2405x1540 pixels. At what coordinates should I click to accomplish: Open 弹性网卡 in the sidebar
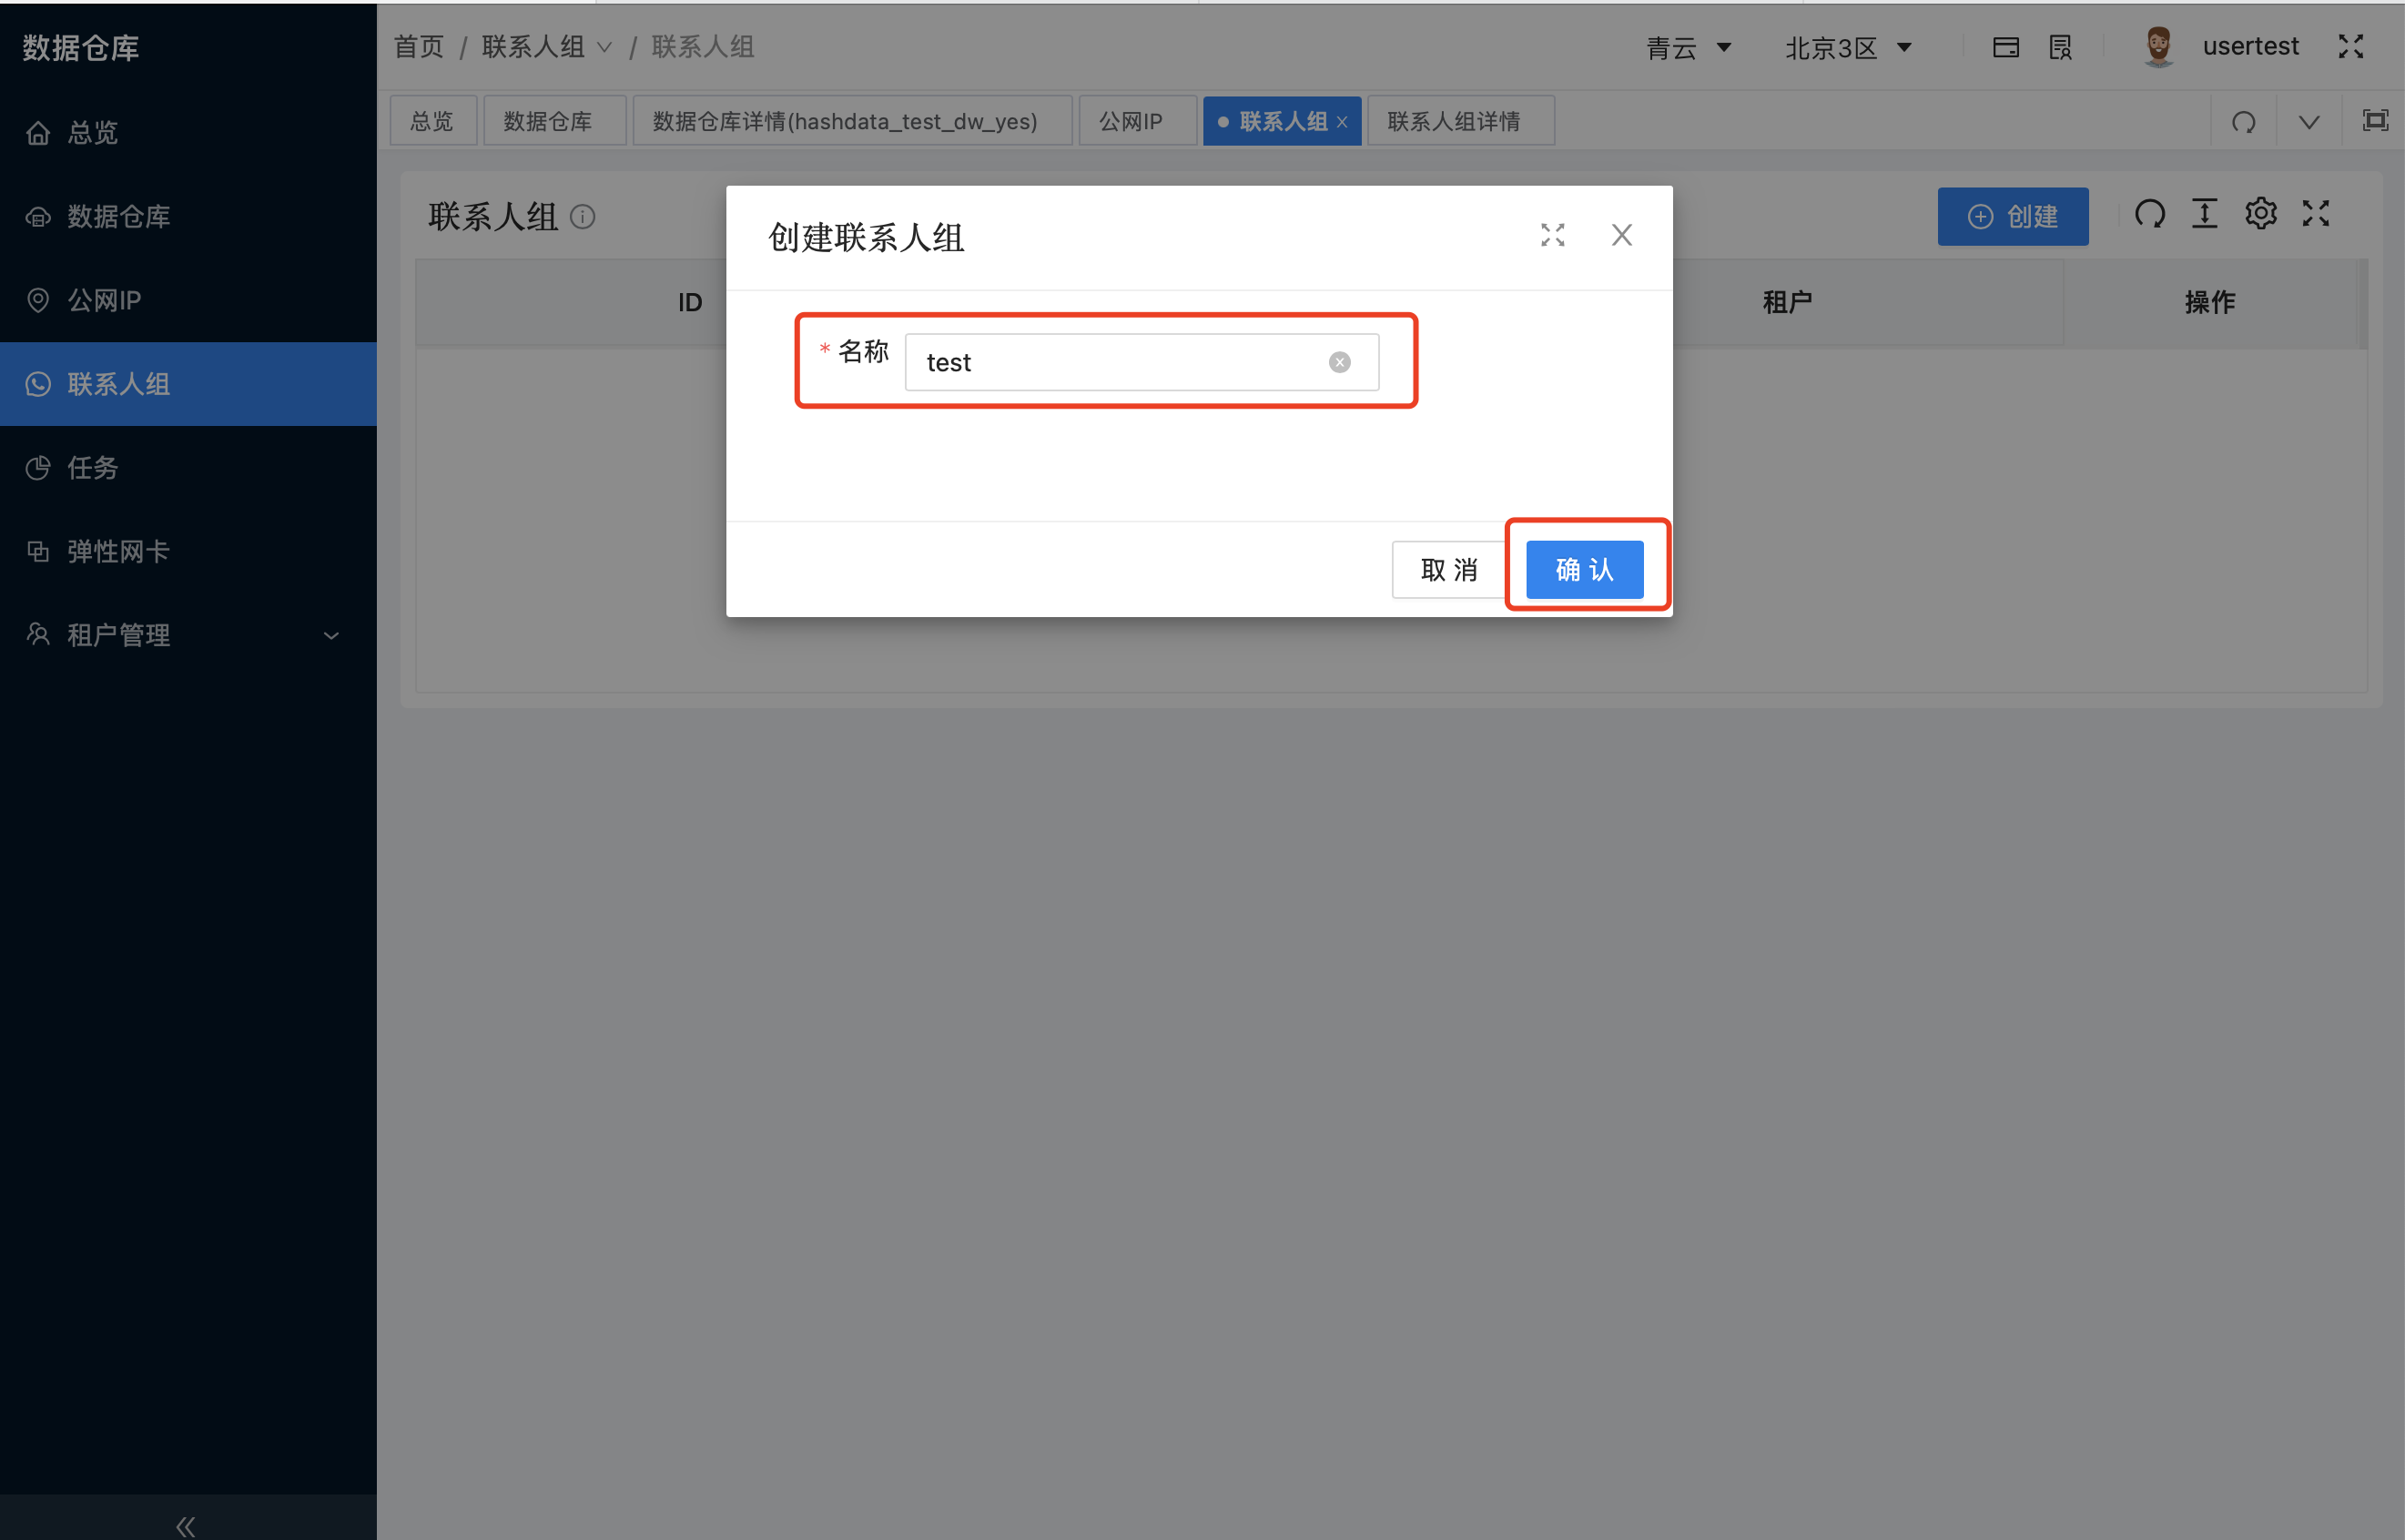(x=117, y=551)
